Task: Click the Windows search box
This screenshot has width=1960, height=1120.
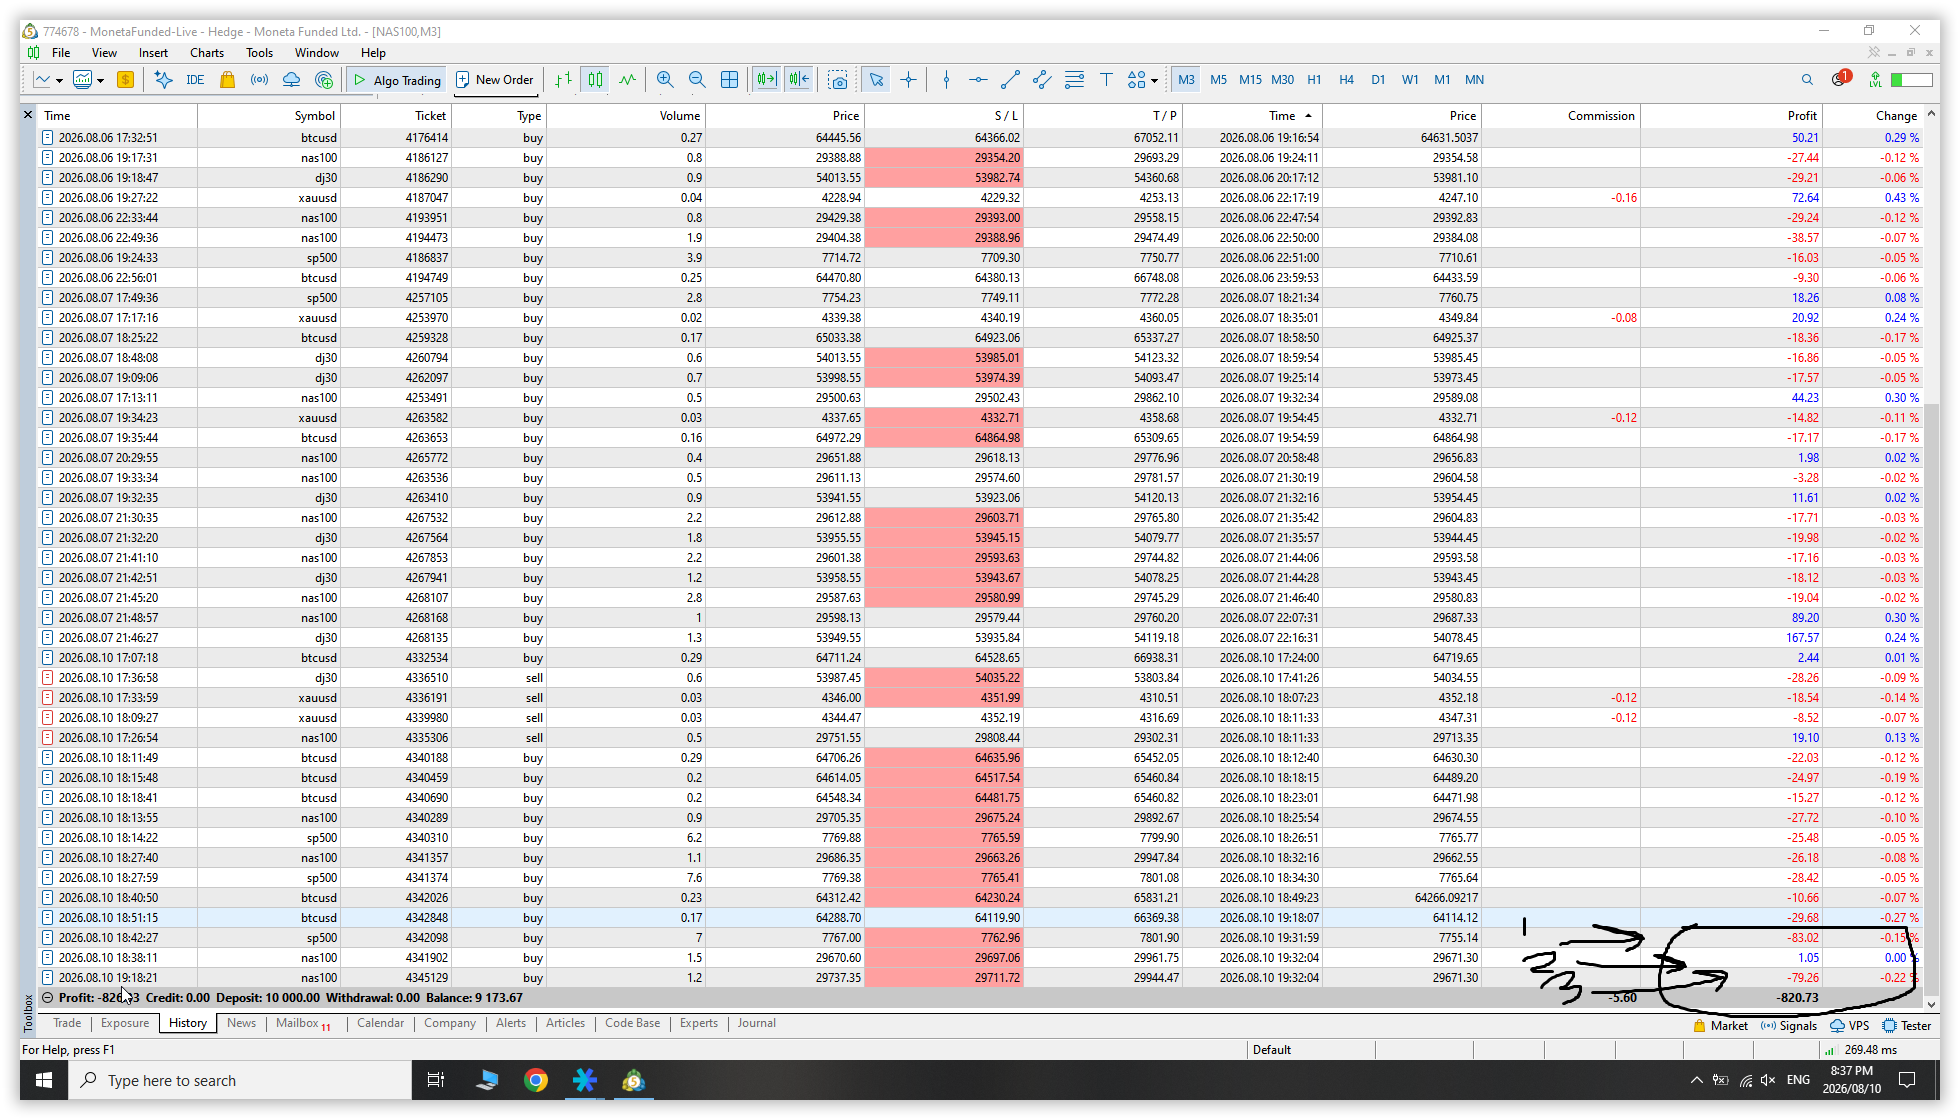Action: (240, 1080)
